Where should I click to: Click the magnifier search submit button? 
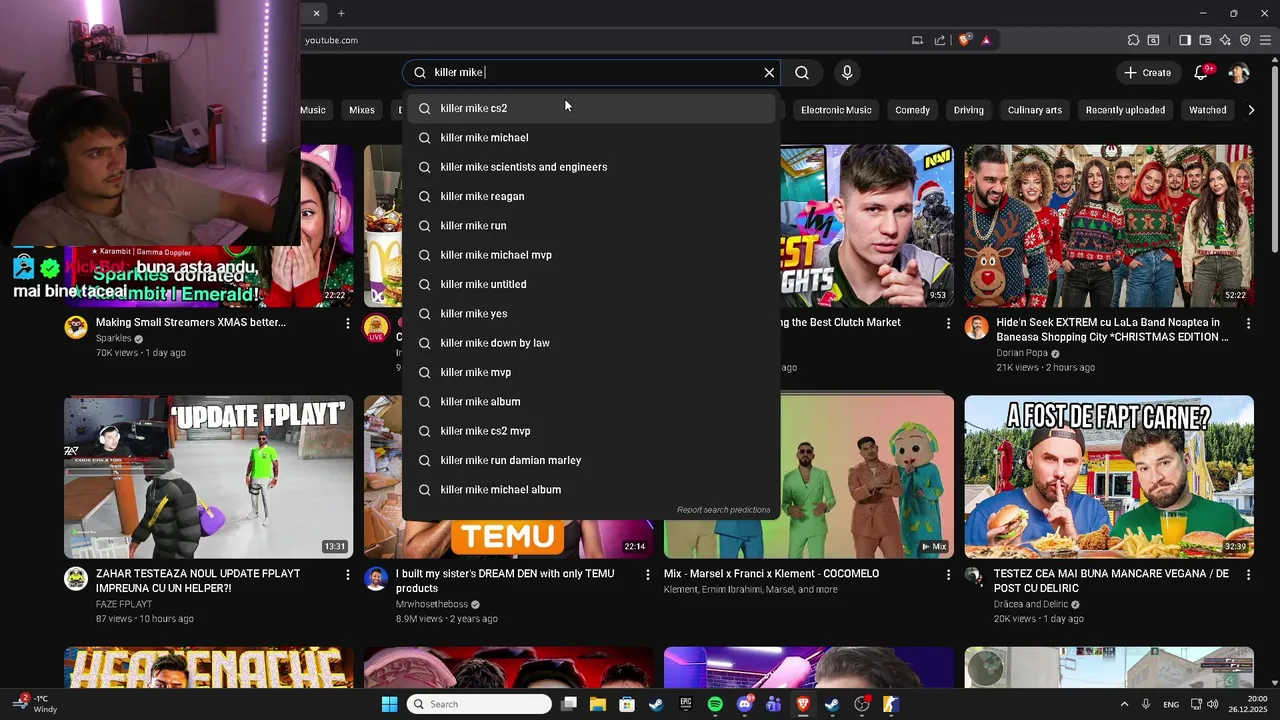tap(802, 72)
